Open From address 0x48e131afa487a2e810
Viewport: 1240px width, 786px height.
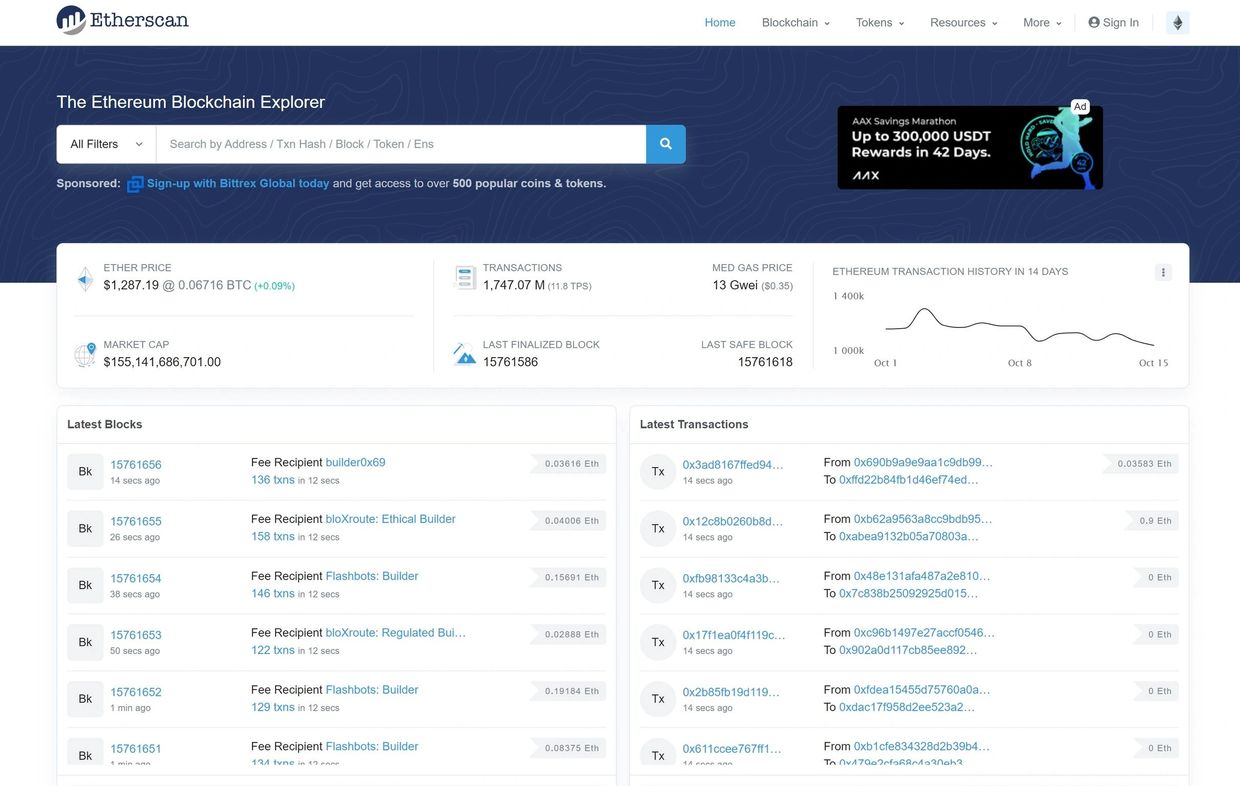coord(922,576)
